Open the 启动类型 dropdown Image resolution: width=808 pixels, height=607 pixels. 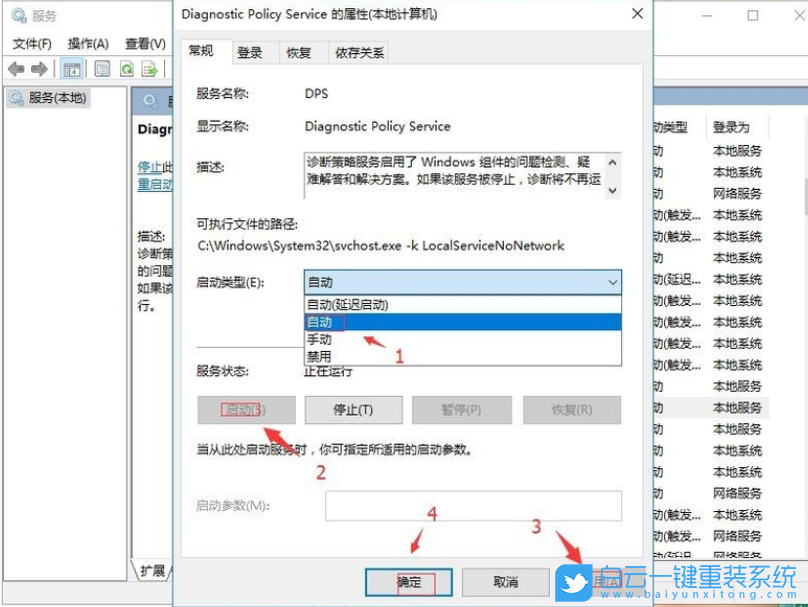click(610, 282)
